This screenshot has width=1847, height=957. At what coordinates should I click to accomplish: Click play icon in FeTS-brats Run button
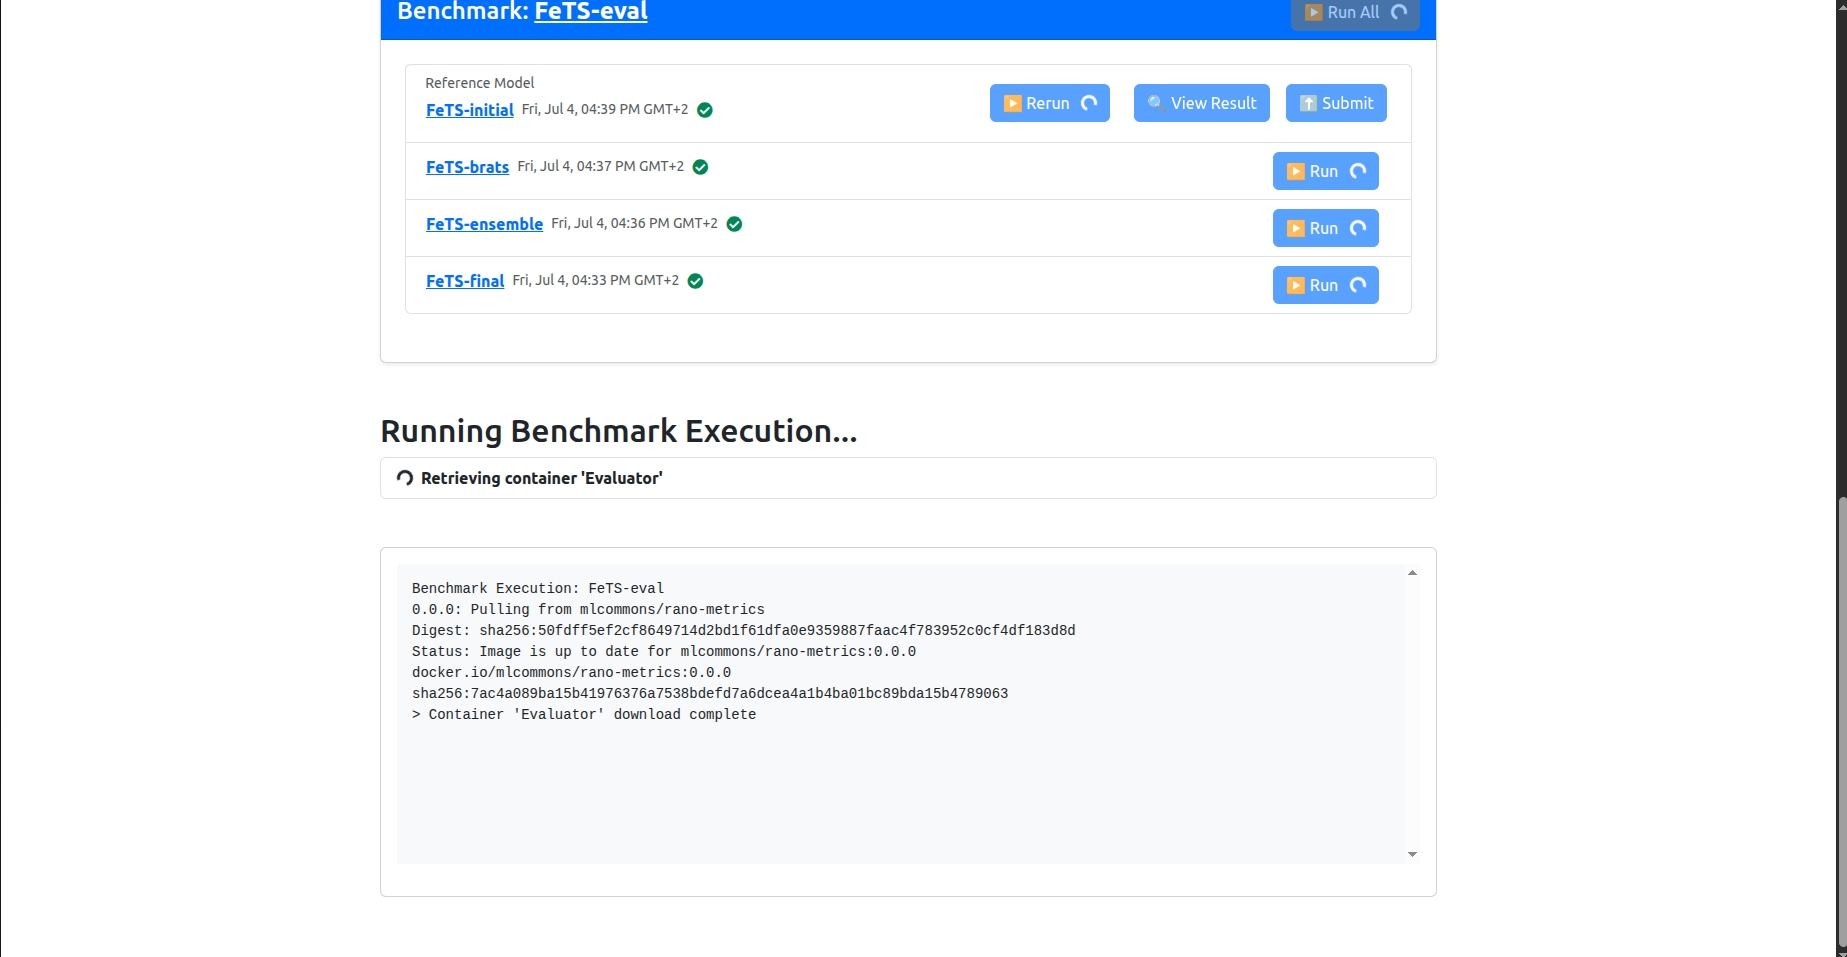tap(1296, 171)
